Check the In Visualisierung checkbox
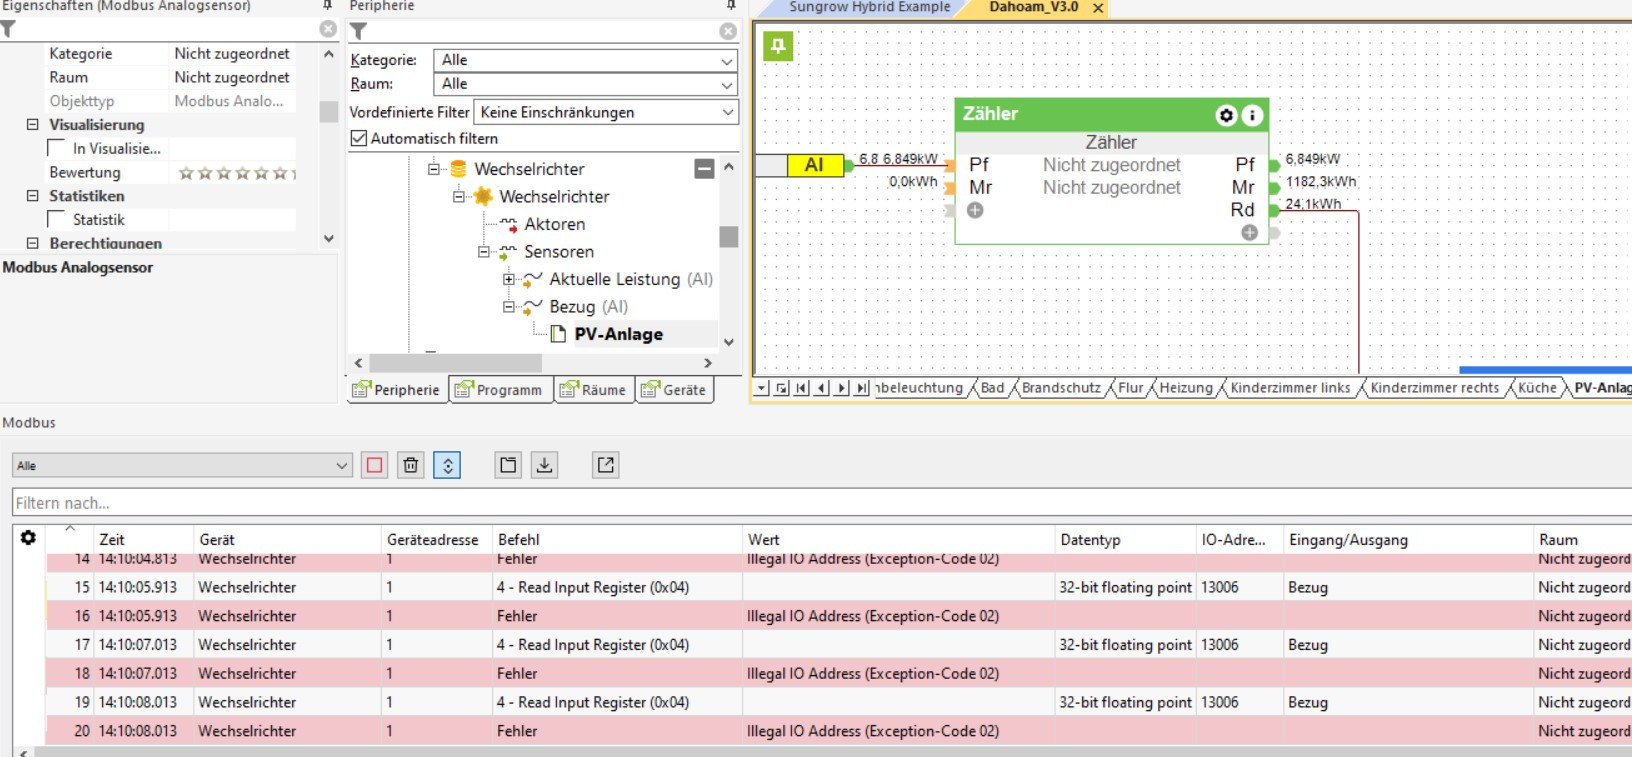The width and height of the screenshot is (1632, 757). (x=57, y=149)
